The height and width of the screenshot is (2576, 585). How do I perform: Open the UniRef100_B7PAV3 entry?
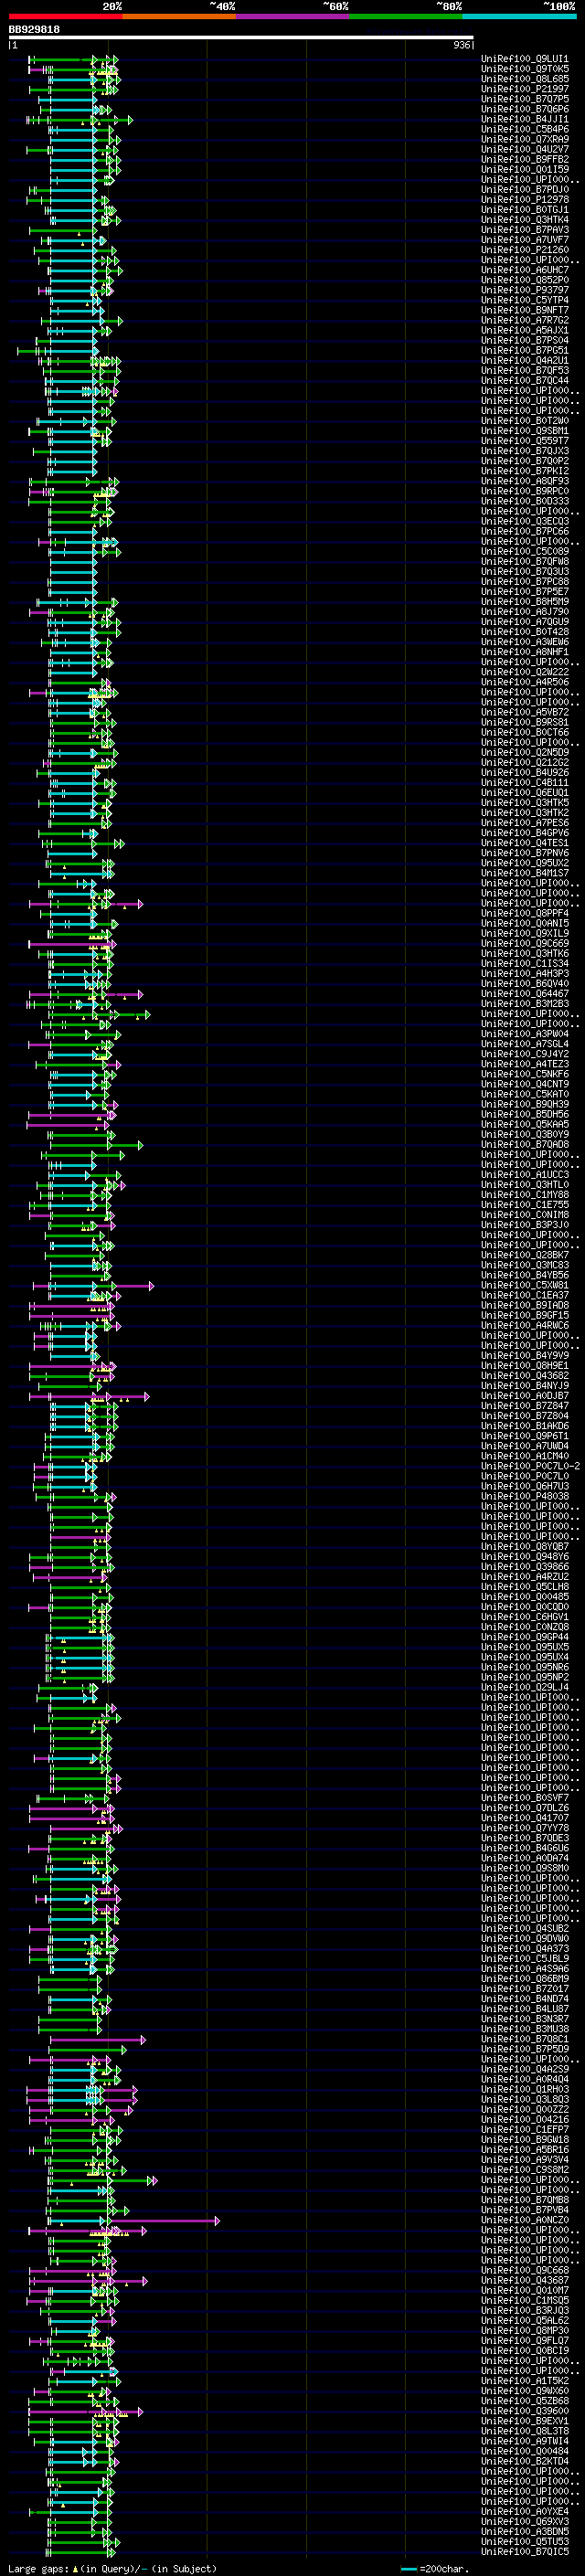pyautogui.click(x=525, y=230)
